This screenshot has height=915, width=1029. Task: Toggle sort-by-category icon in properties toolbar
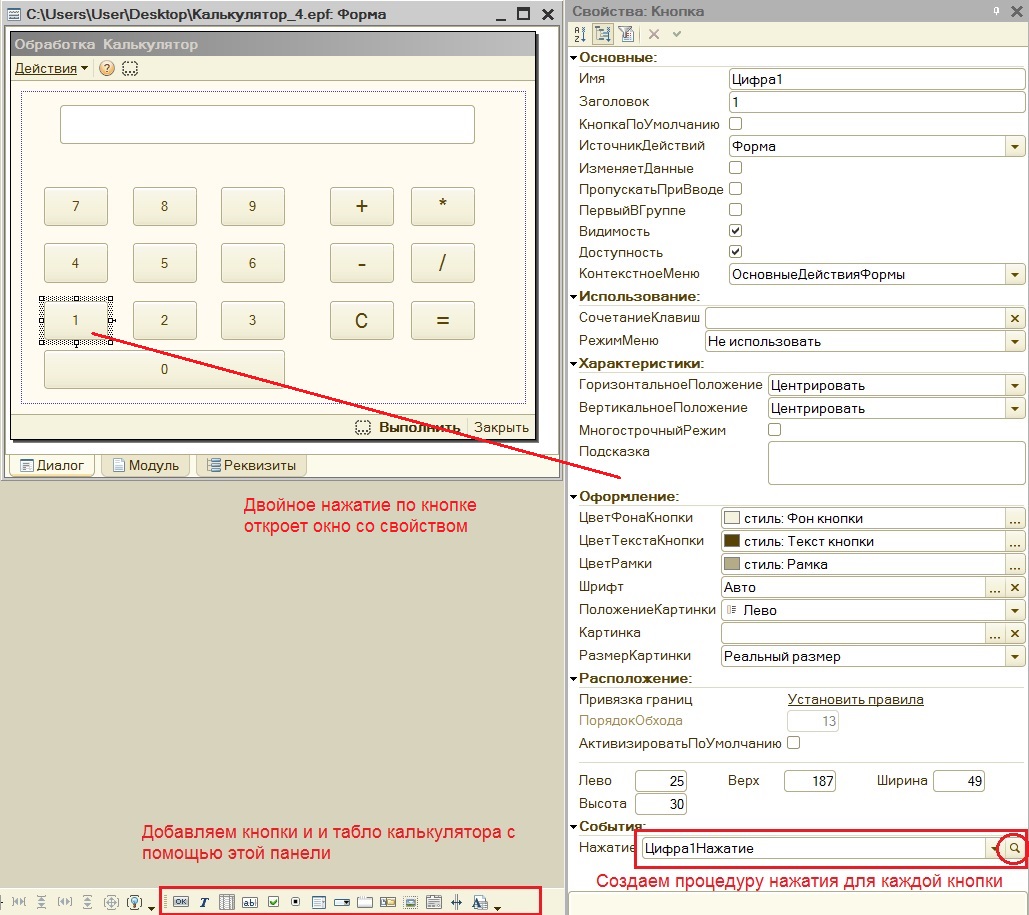pos(602,34)
